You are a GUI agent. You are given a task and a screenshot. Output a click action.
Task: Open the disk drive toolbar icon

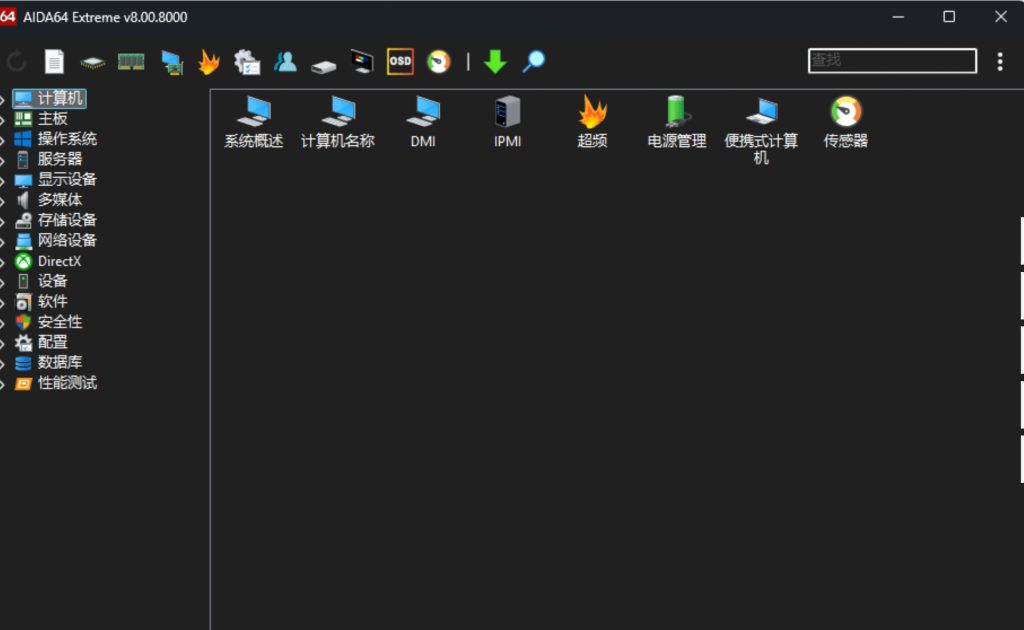(x=323, y=66)
